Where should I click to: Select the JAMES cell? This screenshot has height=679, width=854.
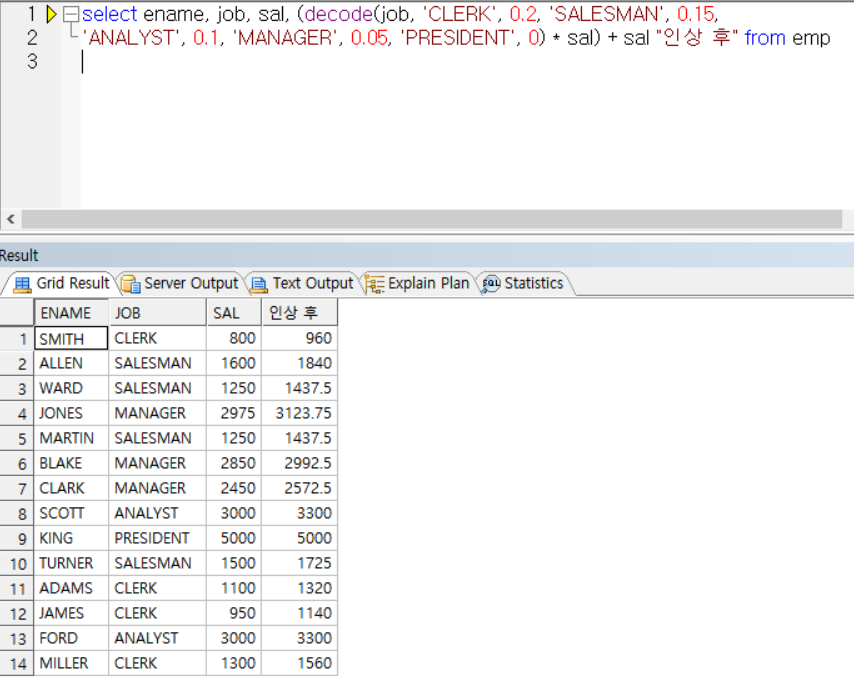tap(71, 613)
